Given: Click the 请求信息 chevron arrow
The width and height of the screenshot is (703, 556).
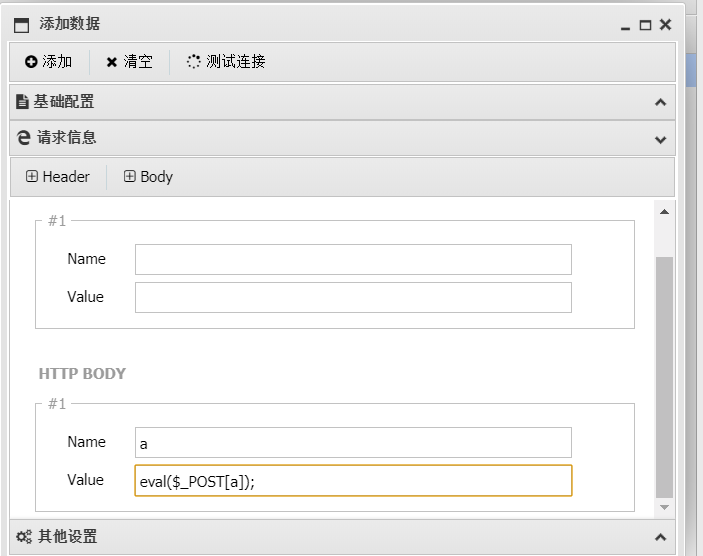Looking at the screenshot, I should [660, 139].
